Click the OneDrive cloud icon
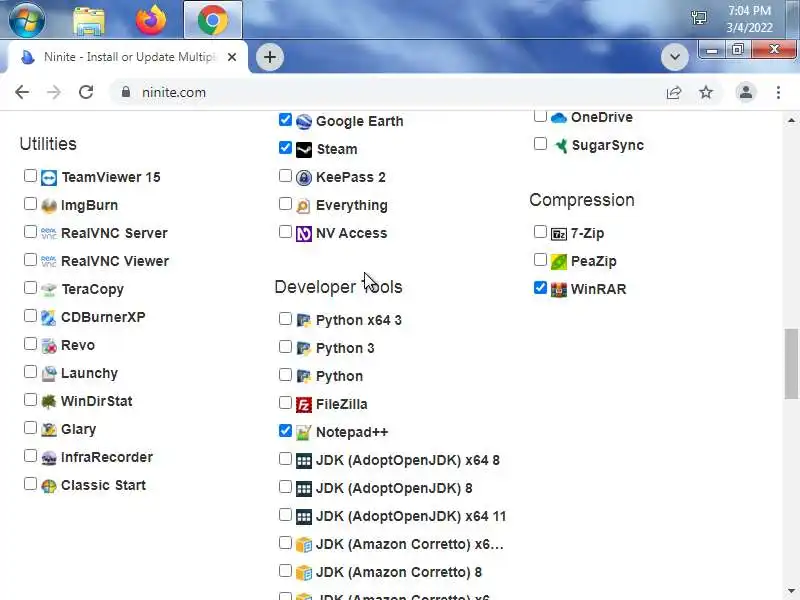 pos(559,118)
